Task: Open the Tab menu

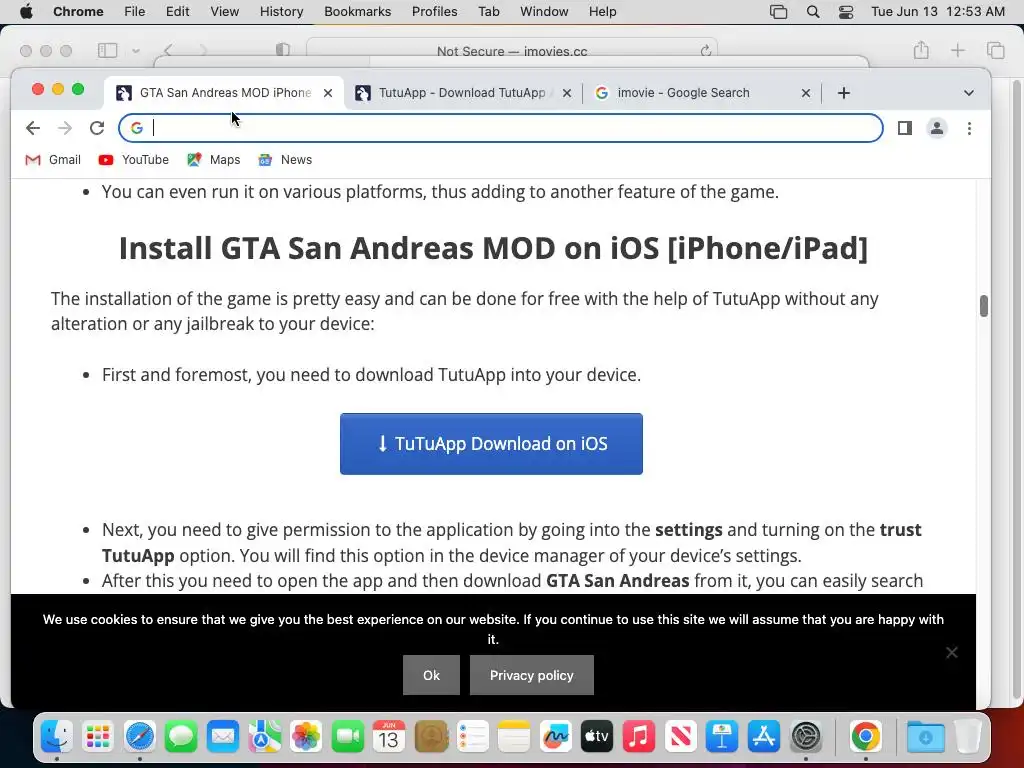Action: (x=488, y=12)
